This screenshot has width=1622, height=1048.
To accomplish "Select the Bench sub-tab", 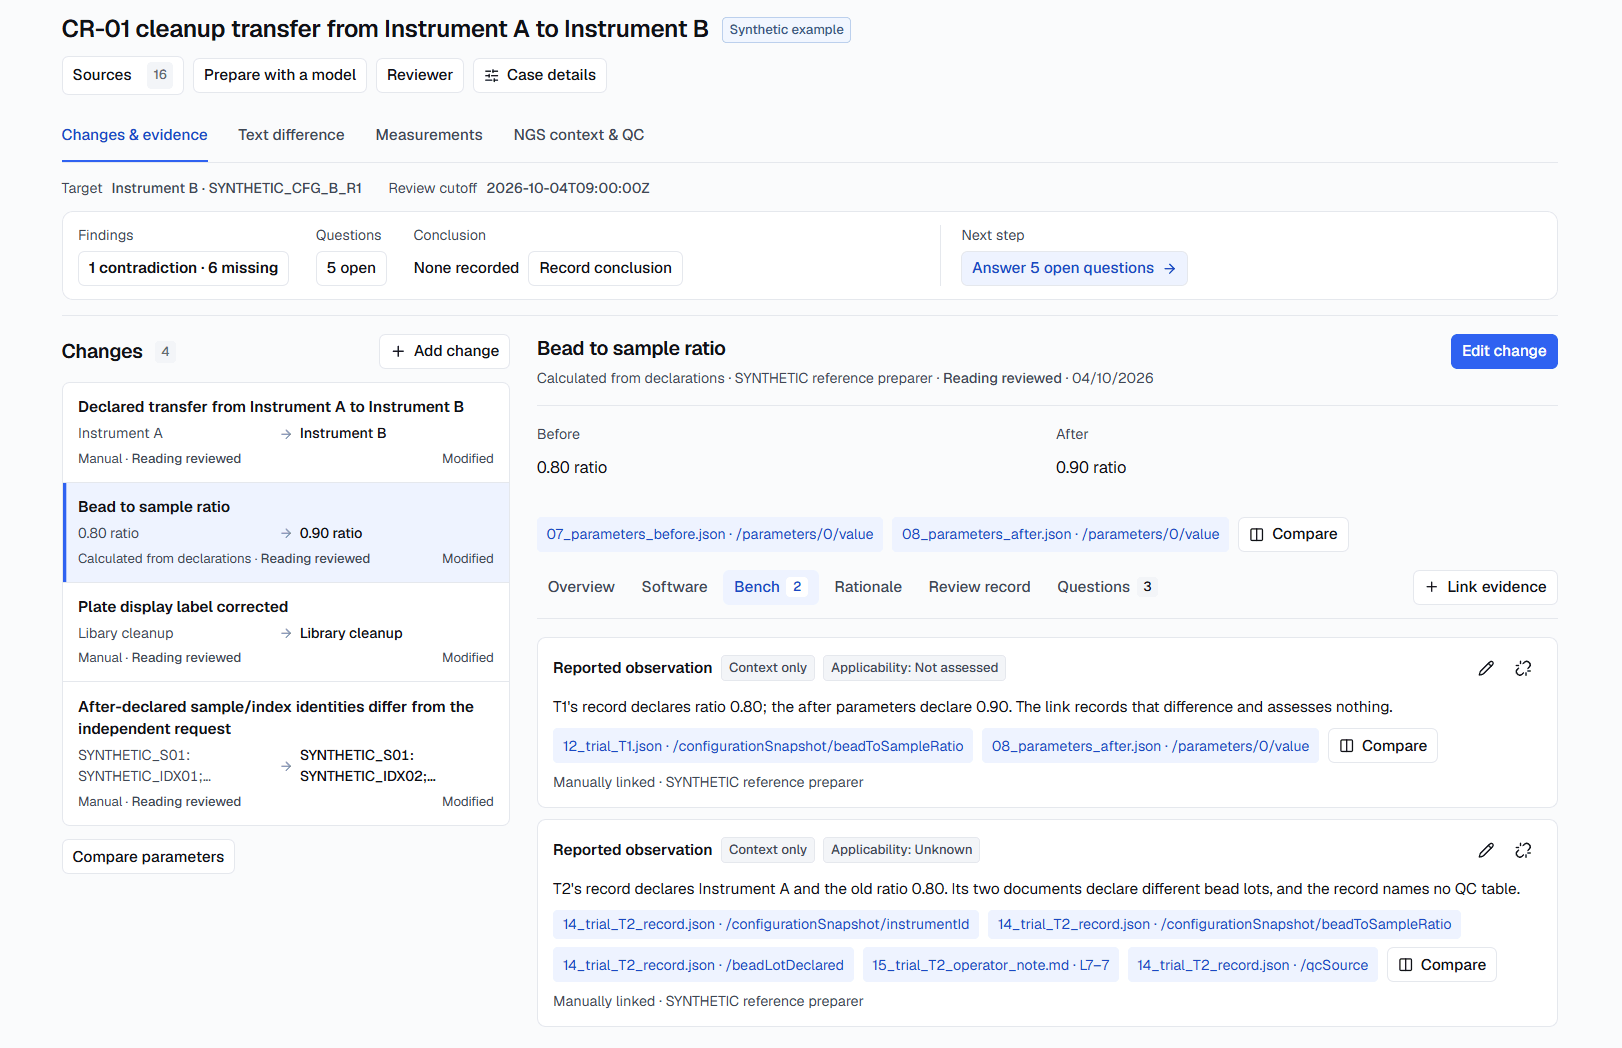I will 770,587.
